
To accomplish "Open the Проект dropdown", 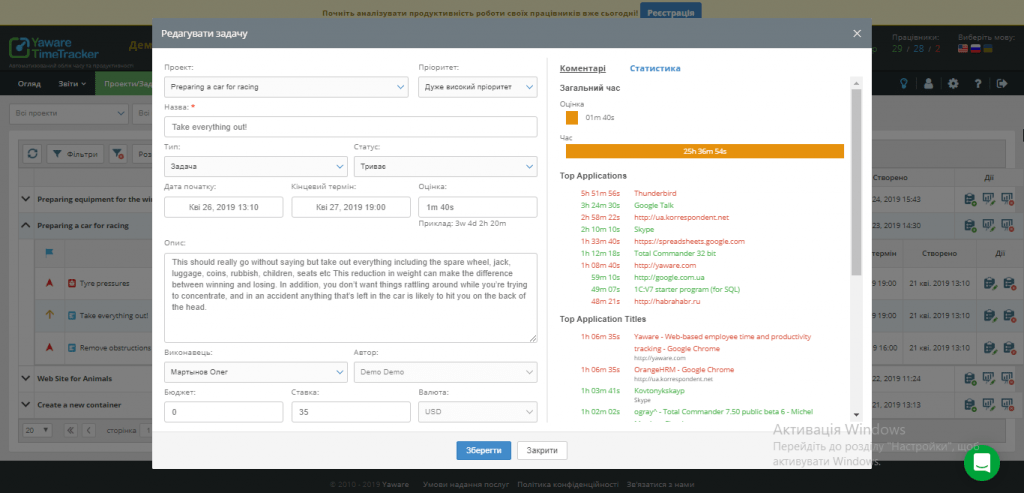I will (255, 87).
